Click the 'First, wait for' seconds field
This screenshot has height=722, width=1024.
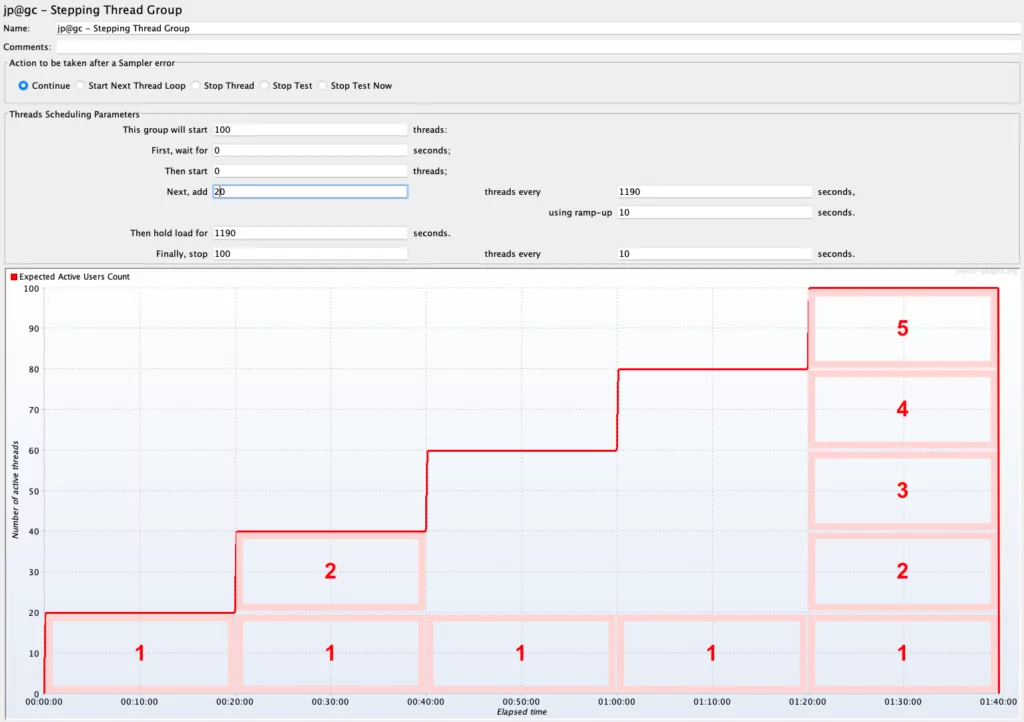[x=310, y=150]
